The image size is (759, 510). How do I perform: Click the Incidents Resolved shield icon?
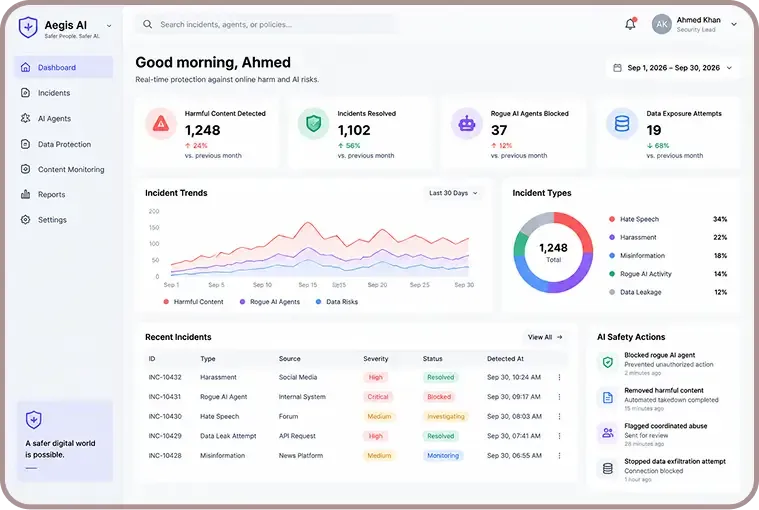point(314,124)
